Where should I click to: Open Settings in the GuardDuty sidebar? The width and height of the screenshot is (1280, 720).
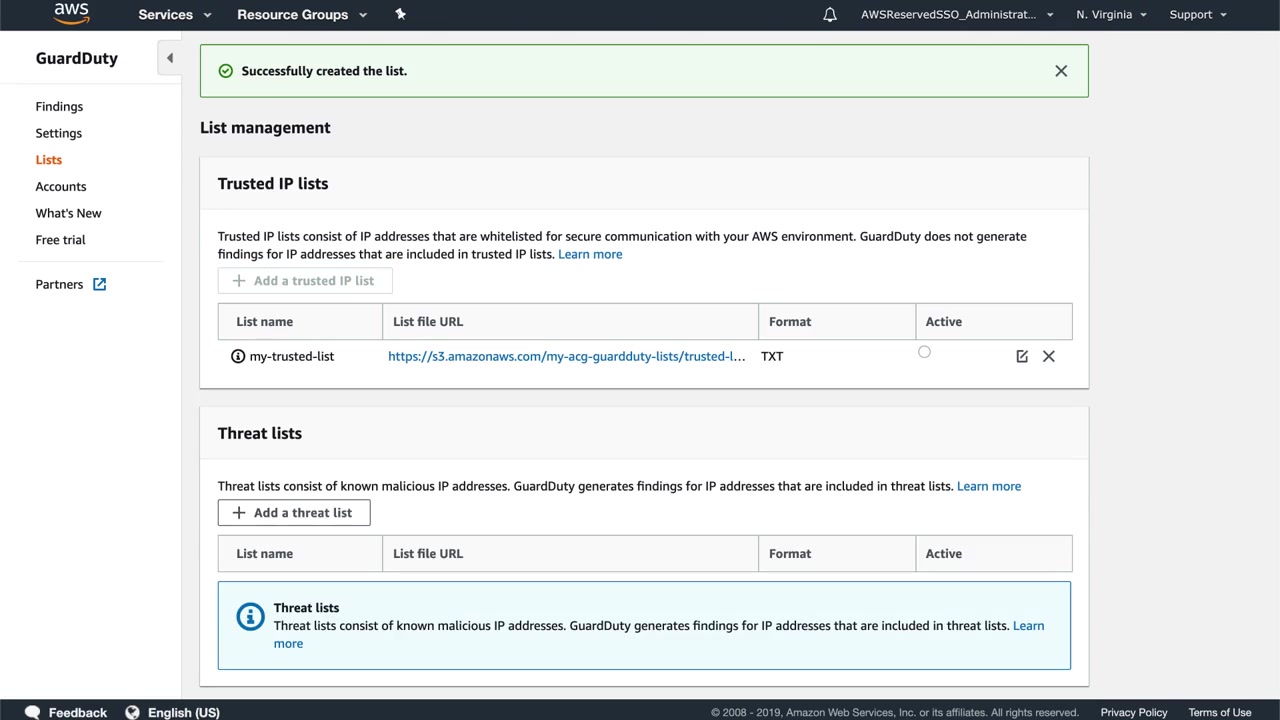click(59, 133)
